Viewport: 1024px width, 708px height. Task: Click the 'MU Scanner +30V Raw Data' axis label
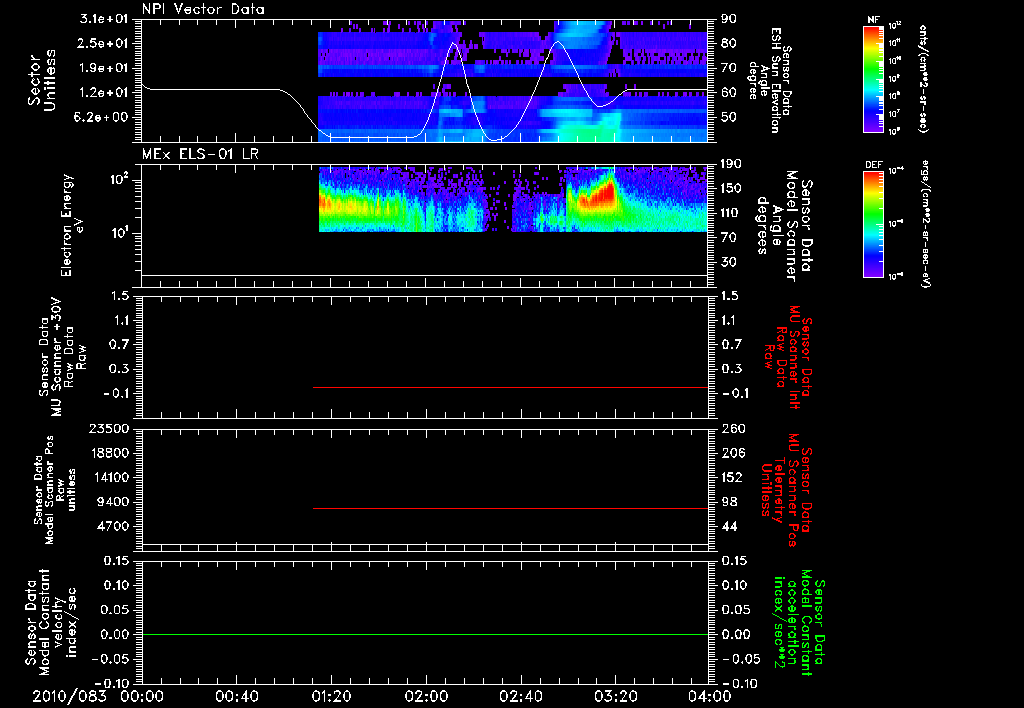63,357
